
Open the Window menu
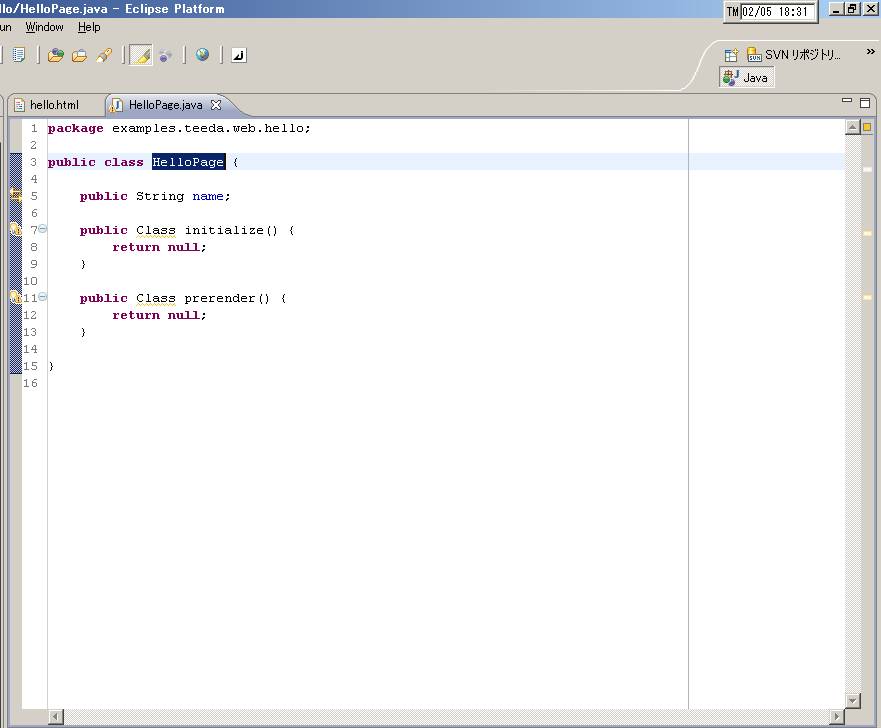tap(44, 27)
